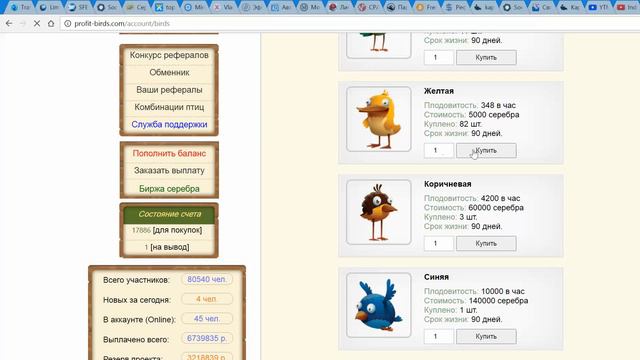Click the '140000 серебра' cost value

tap(498, 301)
